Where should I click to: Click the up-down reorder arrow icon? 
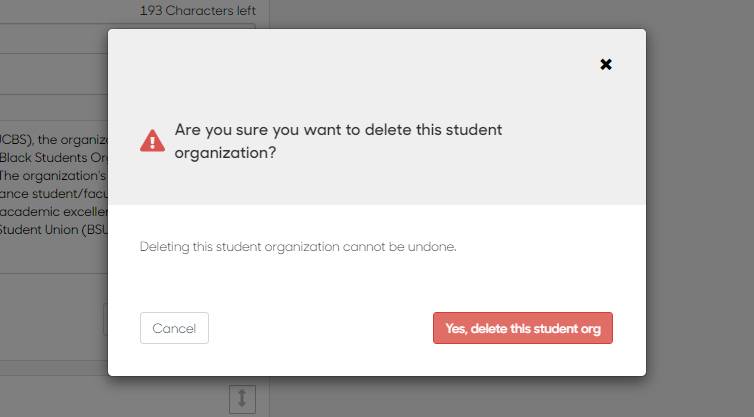click(x=242, y=399)
